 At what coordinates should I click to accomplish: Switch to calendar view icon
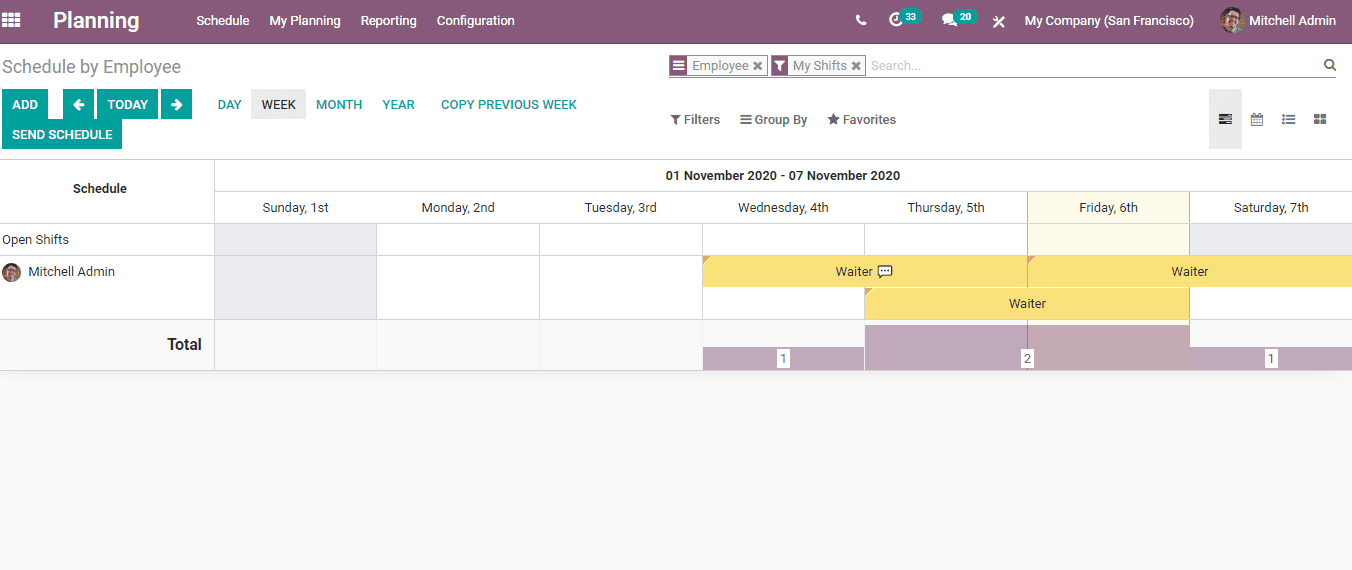[1257, 119]
